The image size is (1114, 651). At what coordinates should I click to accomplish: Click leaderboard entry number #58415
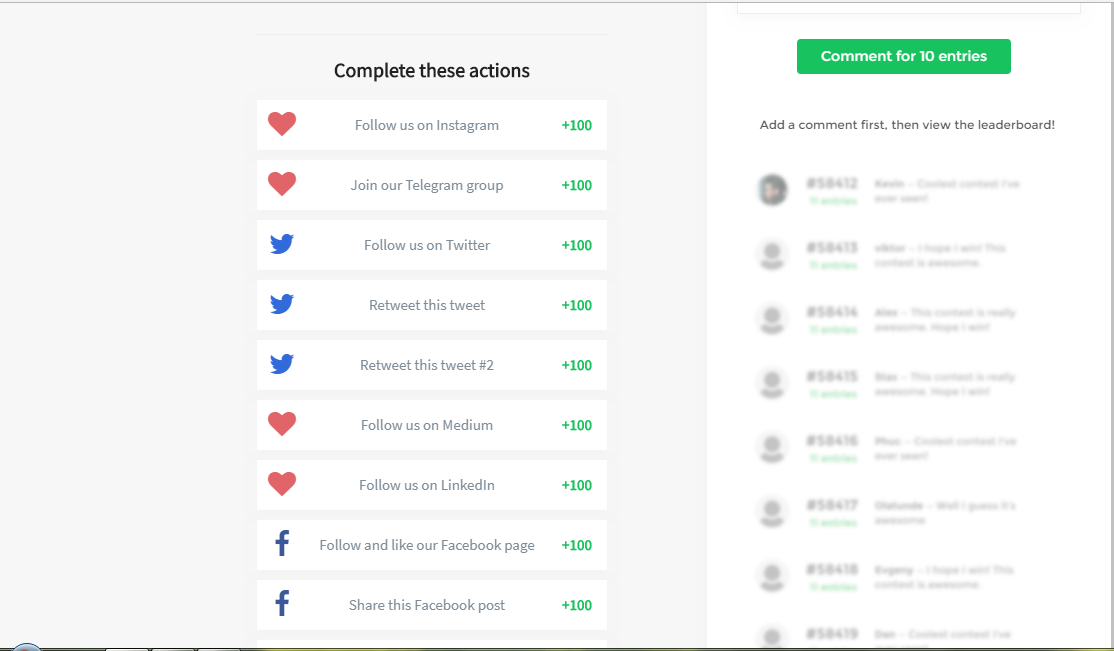pos(832,377)
